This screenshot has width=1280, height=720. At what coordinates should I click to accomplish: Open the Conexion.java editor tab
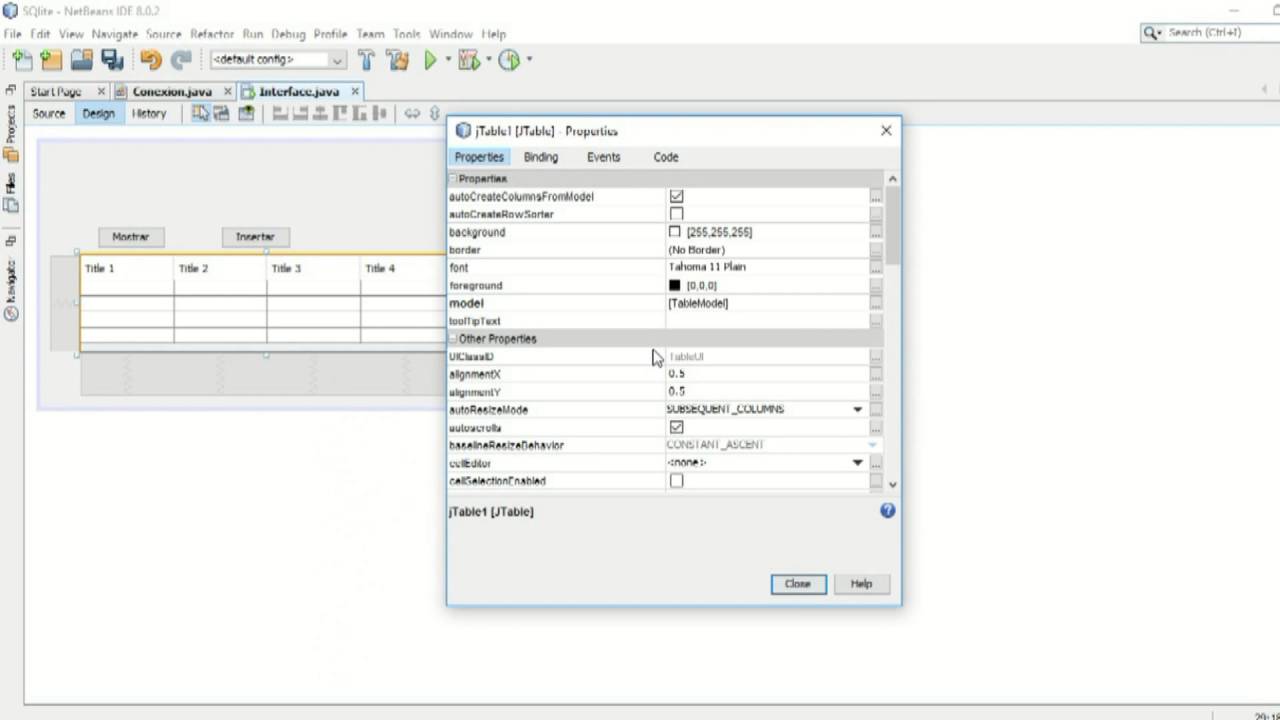pos(172,91)
